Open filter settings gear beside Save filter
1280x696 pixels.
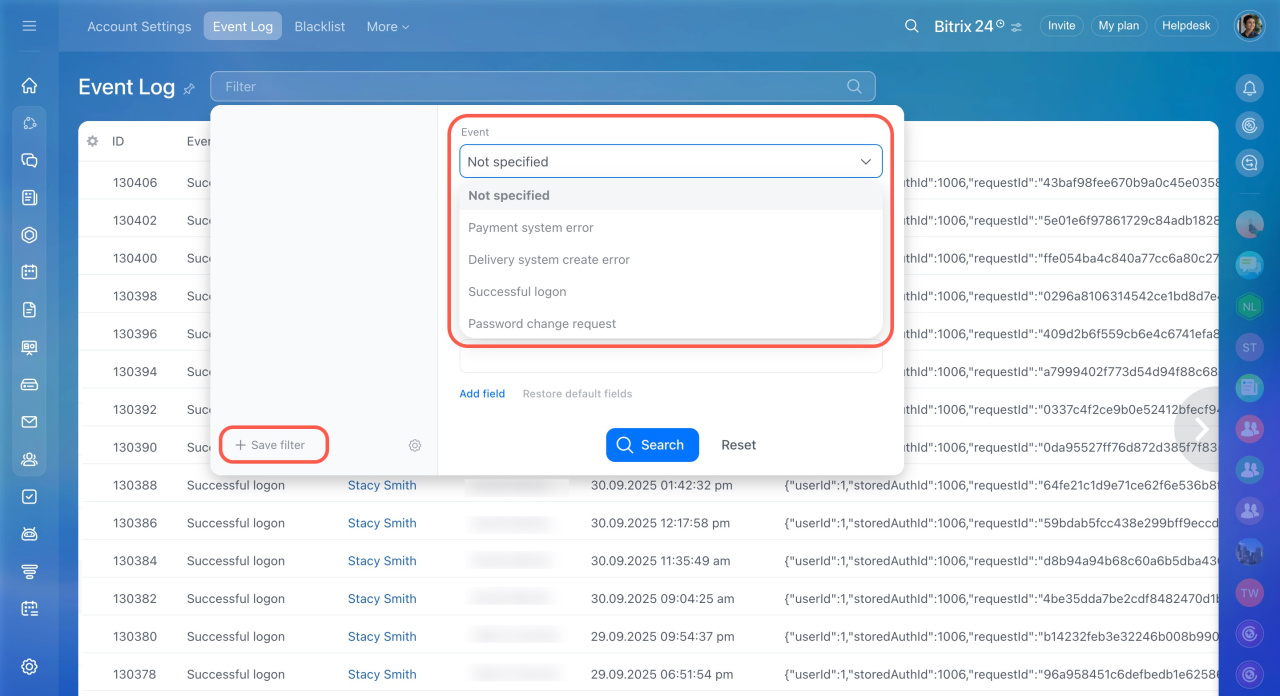tap(415, 445)
